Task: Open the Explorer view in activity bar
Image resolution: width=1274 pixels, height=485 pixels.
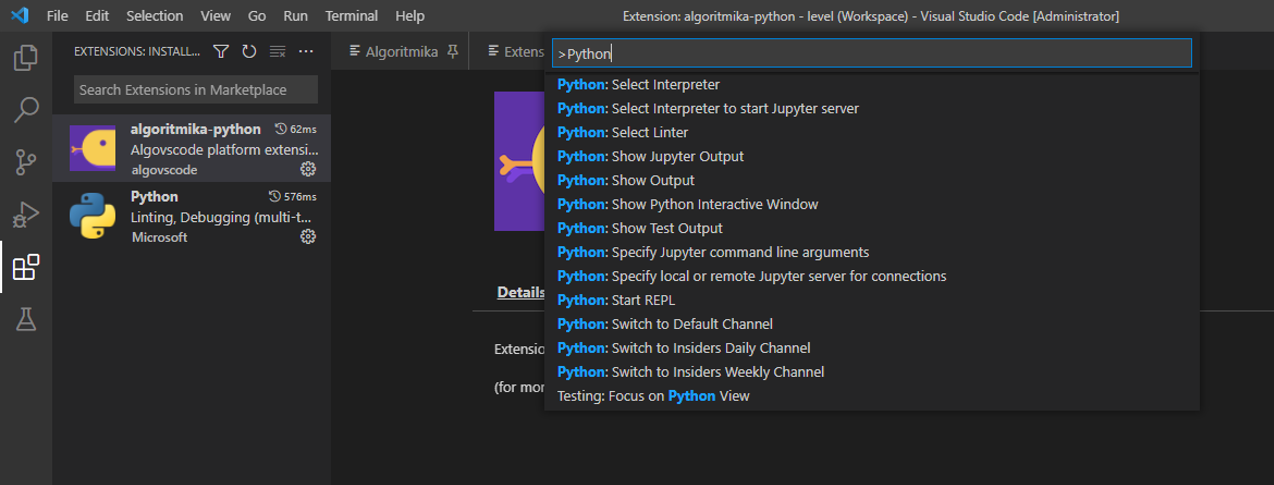Action: point(26,57)
